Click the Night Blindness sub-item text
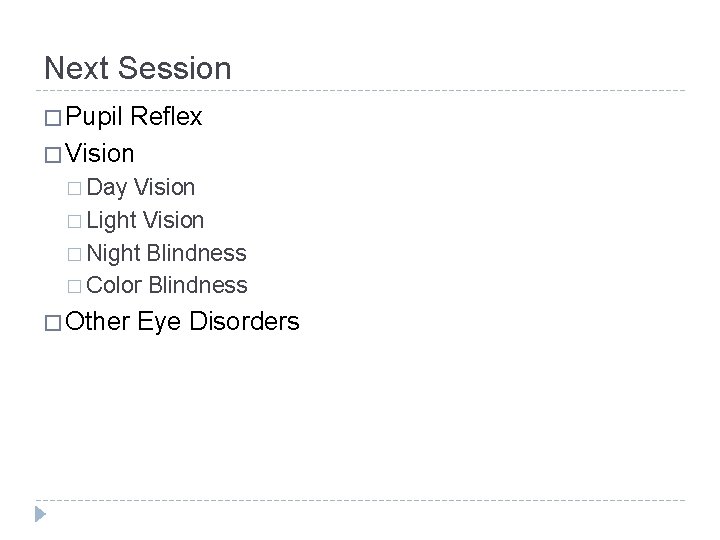The height and width of the screenshot is (540, 720). 167,253
